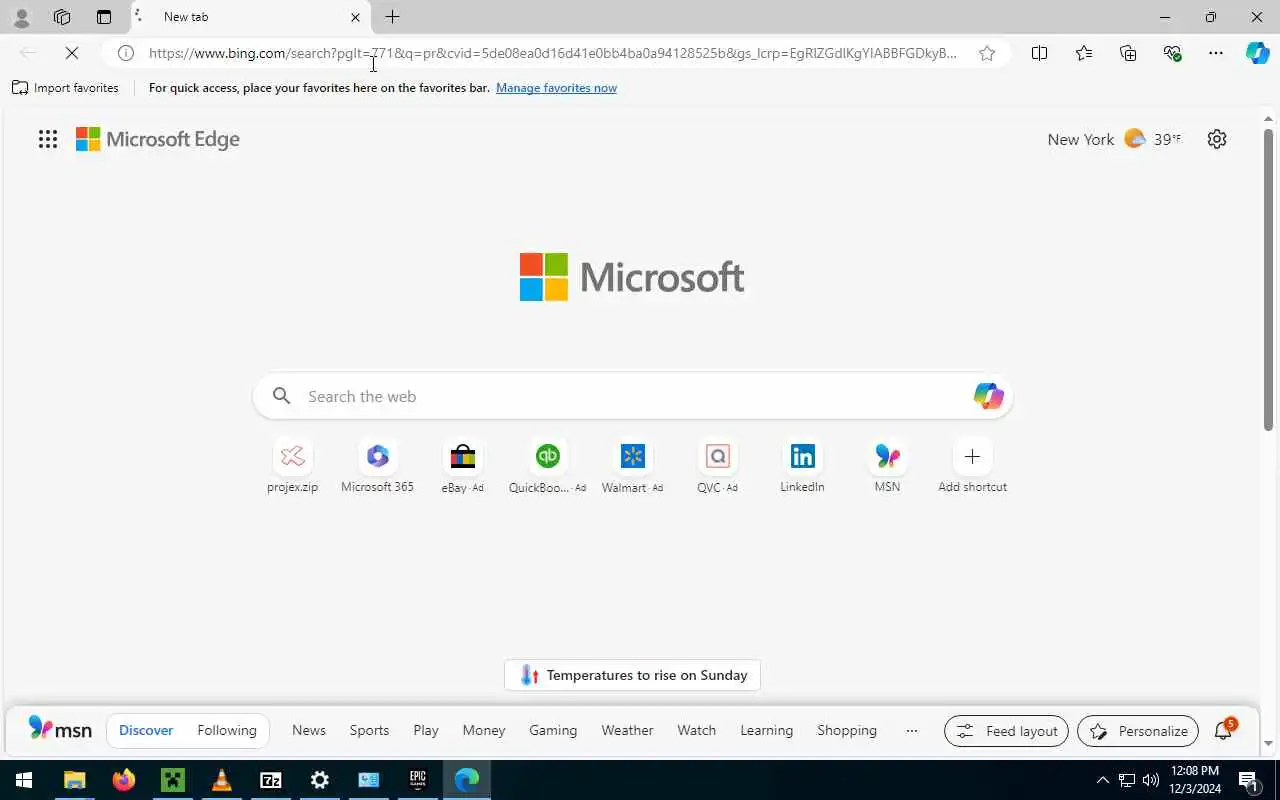This screenshot has height=800, width=1280.
Task: Stop loading the page
Action: [72, 53]
